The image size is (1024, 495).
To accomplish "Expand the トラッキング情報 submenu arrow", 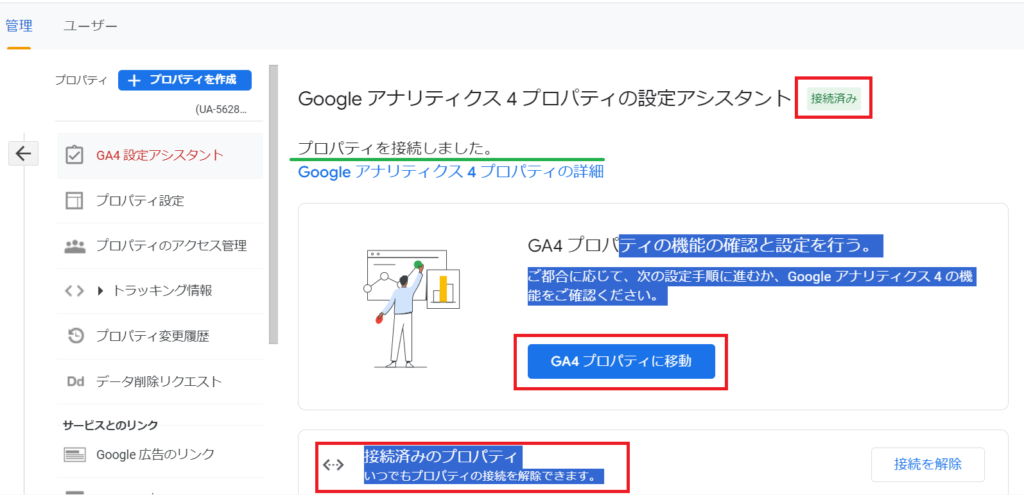I will 100,291.
